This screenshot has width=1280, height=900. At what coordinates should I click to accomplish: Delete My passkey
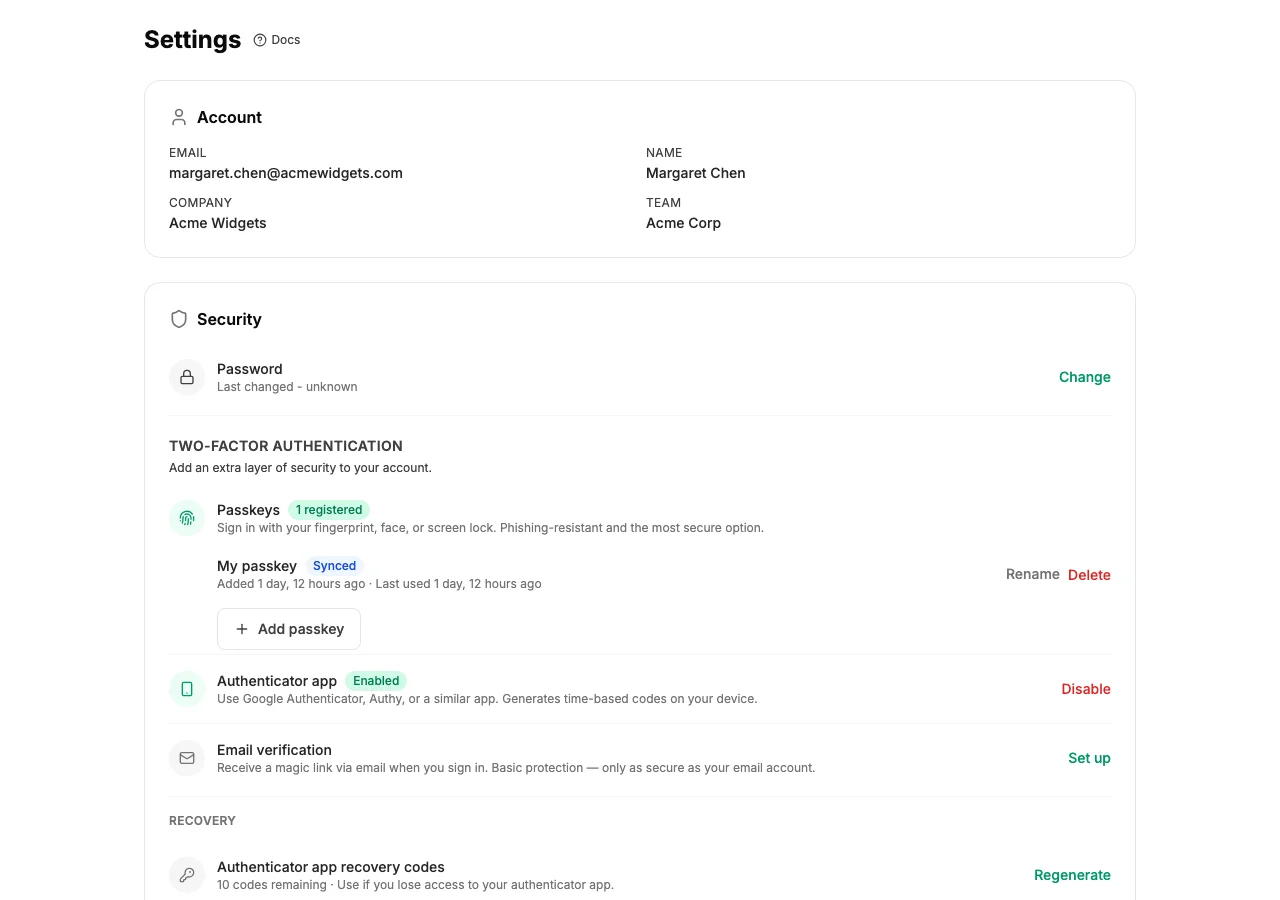pyautogui.click(x=1089, y=575)
